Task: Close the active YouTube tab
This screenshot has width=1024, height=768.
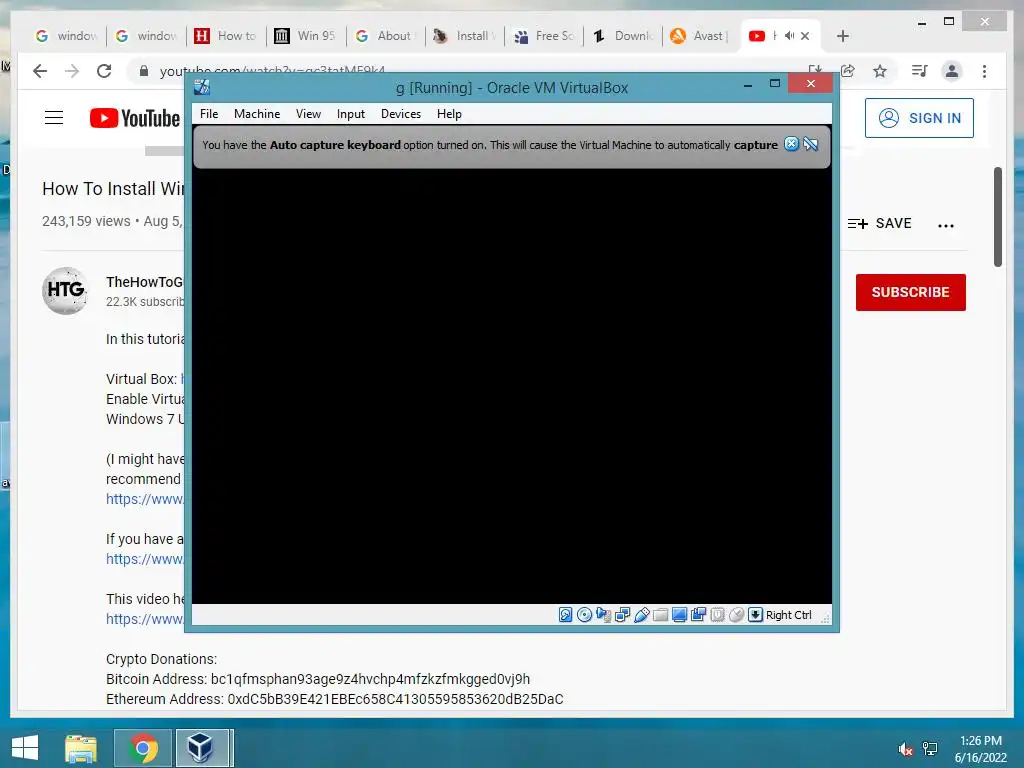Action: tap(805, 36)
